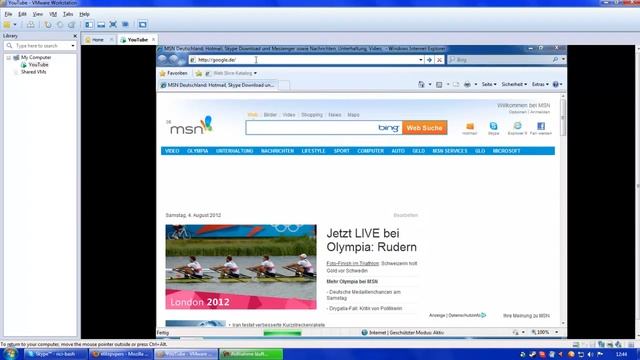The width and height of the screenshot is (640, 360).
Task: Close the YouTube VM tab
Action: [153, 40]
